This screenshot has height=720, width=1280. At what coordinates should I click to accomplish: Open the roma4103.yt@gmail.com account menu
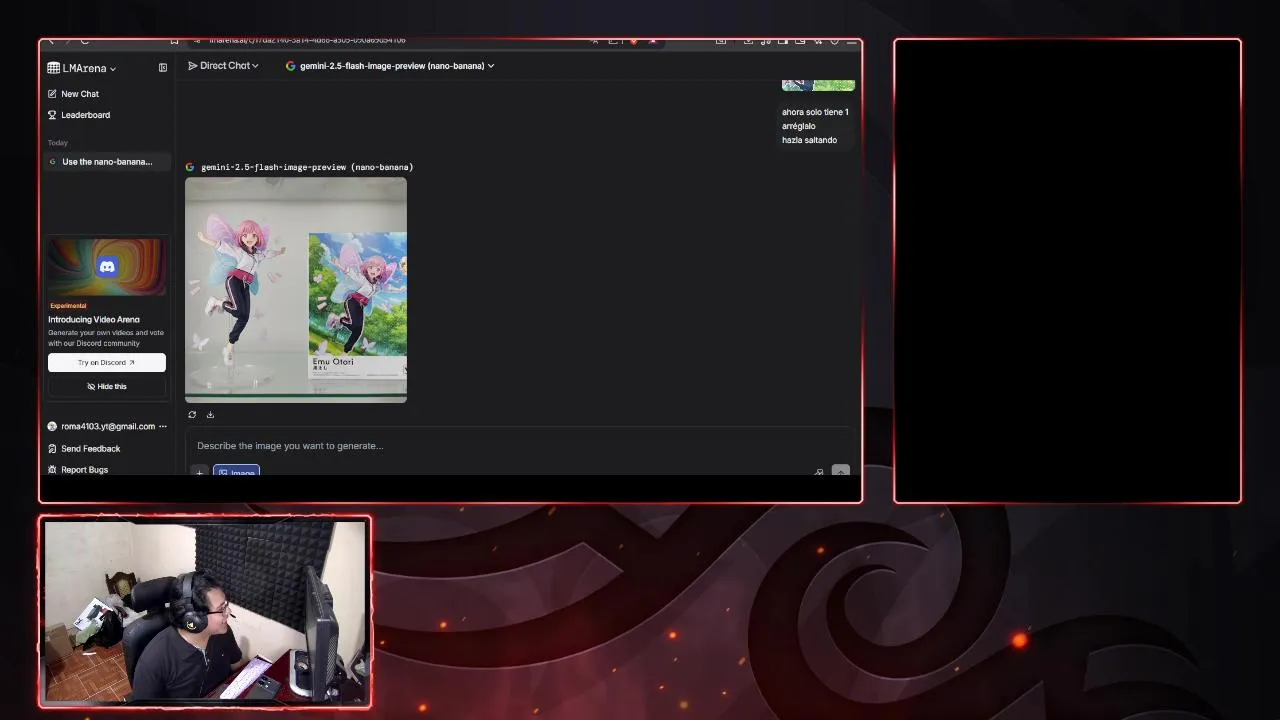click(x=107, y=426)
